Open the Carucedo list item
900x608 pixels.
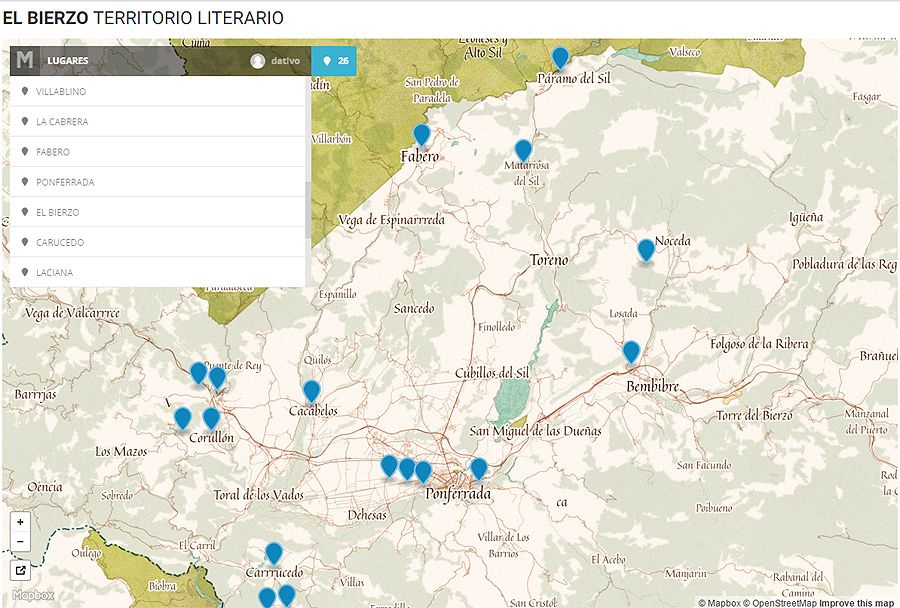click(x=60, y=243)
